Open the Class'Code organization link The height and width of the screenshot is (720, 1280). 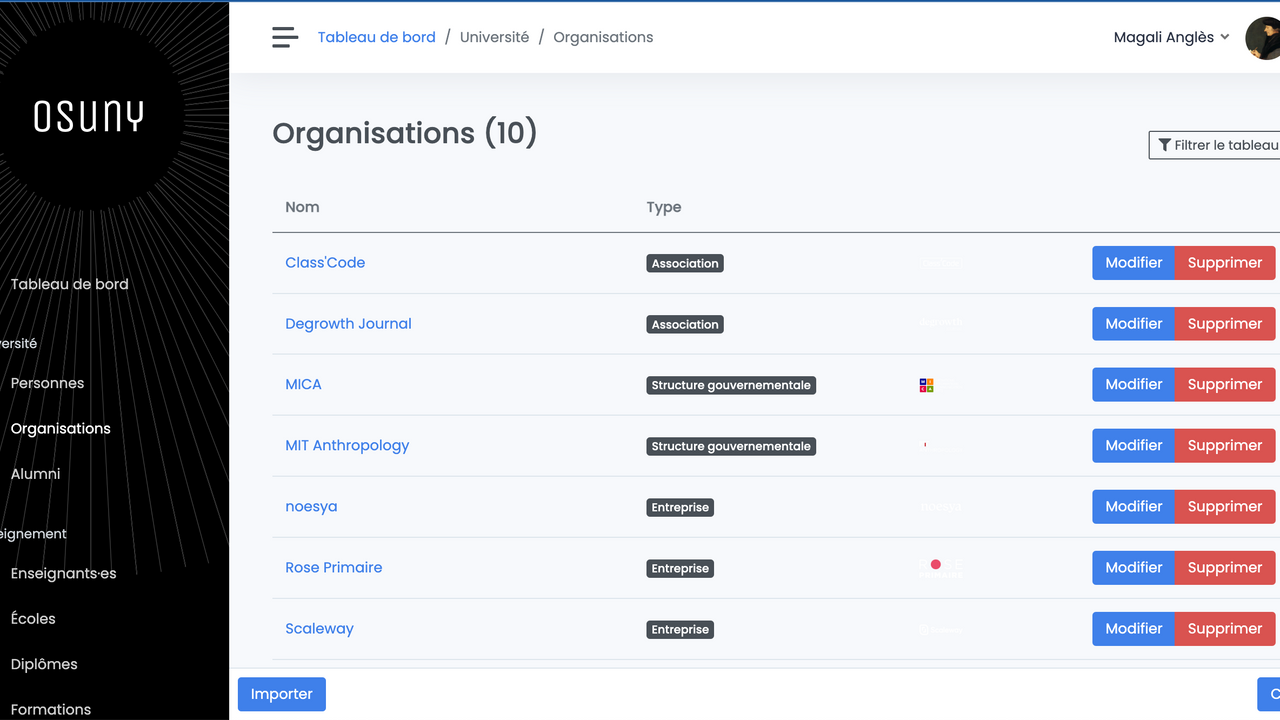[325, 262]
